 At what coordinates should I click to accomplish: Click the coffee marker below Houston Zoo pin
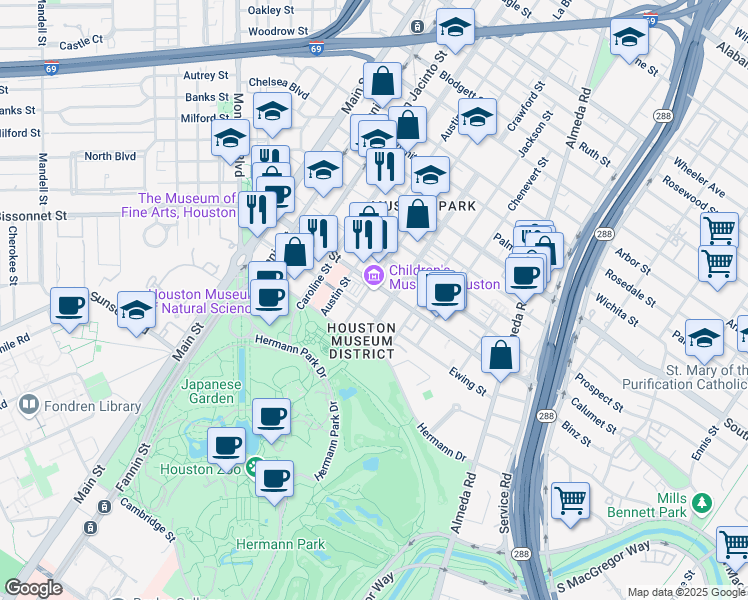click(x=274, y=480)
